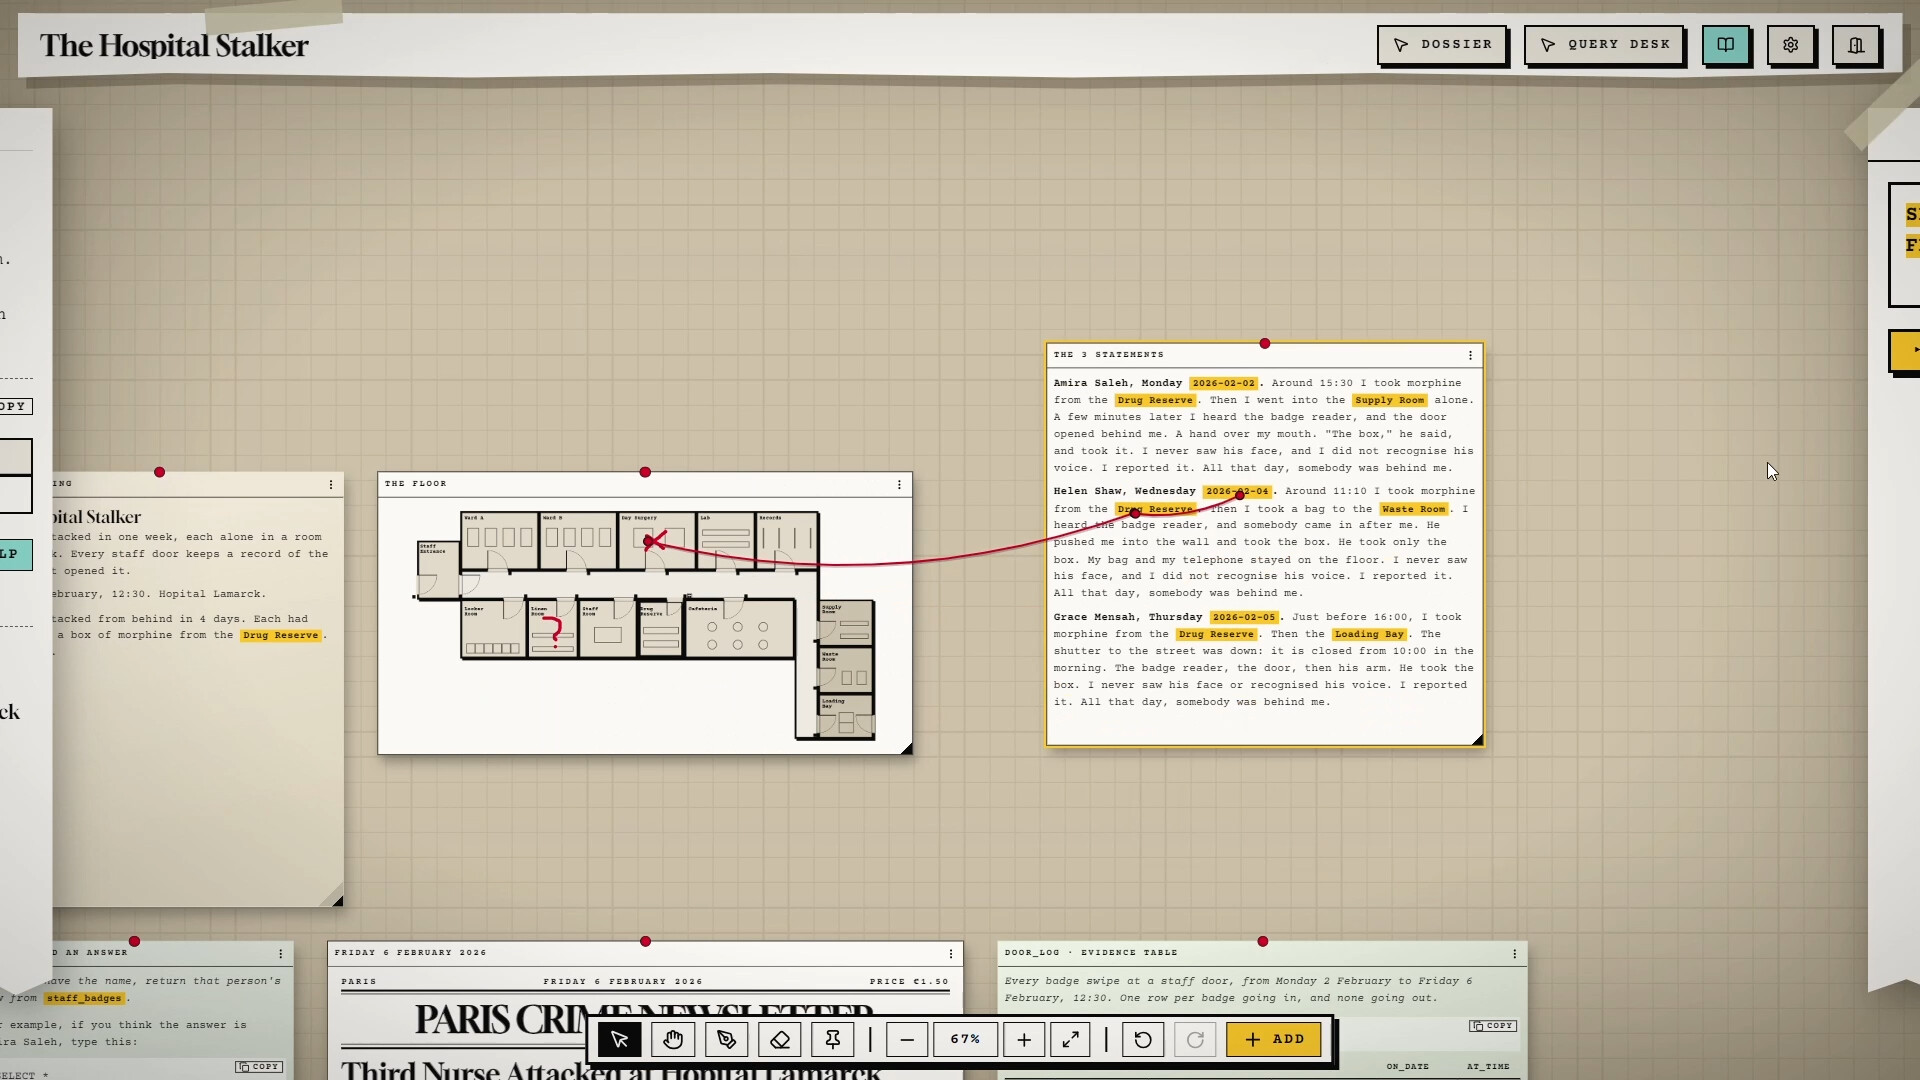This screenshot has height=1080, width=1920.
Task: Click Copy on the answer card
Action: tap(259, 1067)
